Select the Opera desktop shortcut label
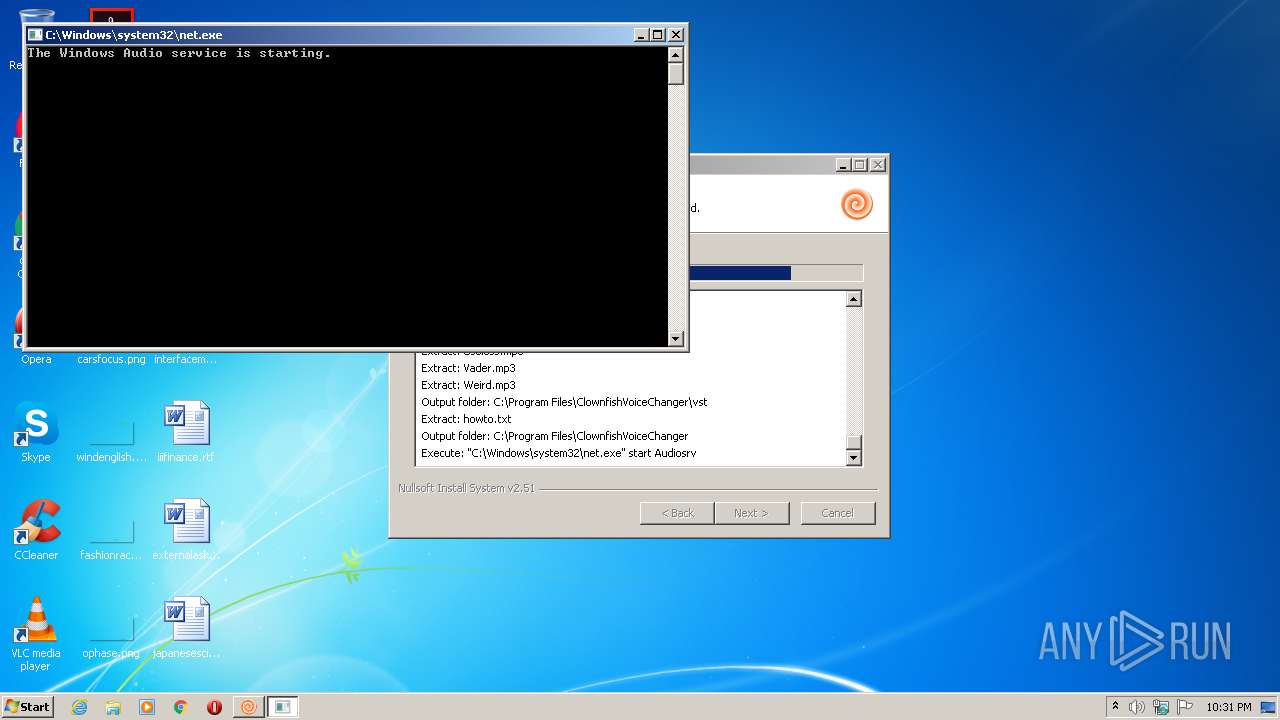The width and height of the screenshot is (1280, 720). pyautogui.click(x=36, y=359)
